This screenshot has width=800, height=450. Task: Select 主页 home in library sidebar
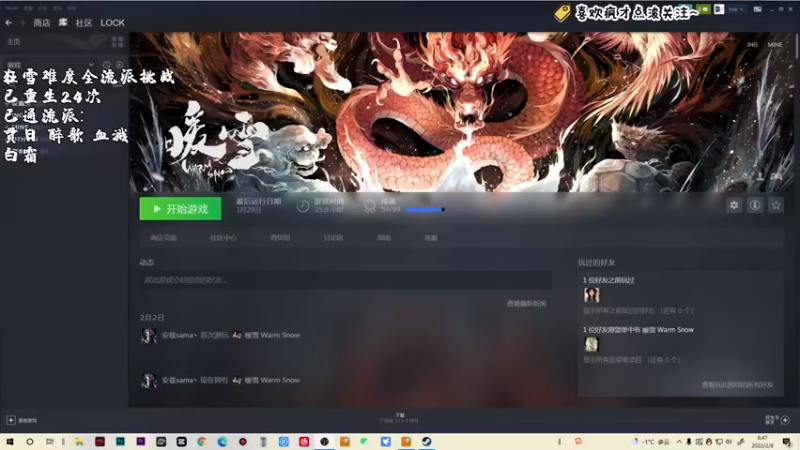click(x=14, y=42)
